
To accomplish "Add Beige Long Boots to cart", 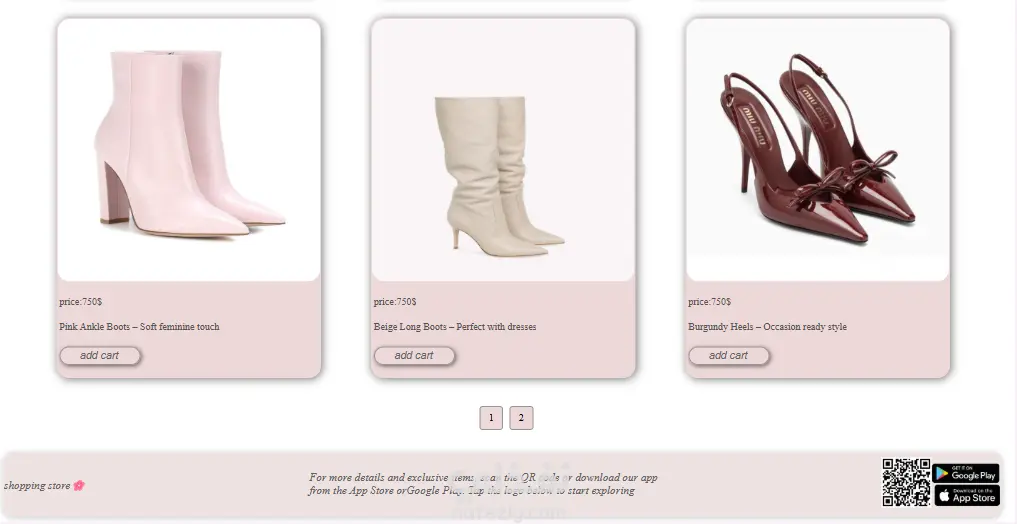I will (414, 355).
